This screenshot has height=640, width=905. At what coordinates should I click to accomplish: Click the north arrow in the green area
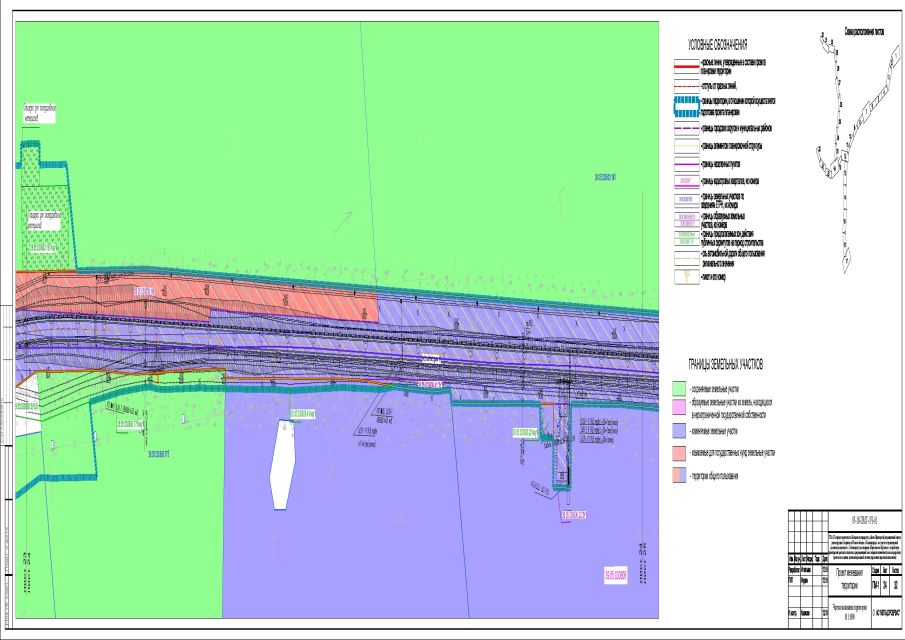342,220
